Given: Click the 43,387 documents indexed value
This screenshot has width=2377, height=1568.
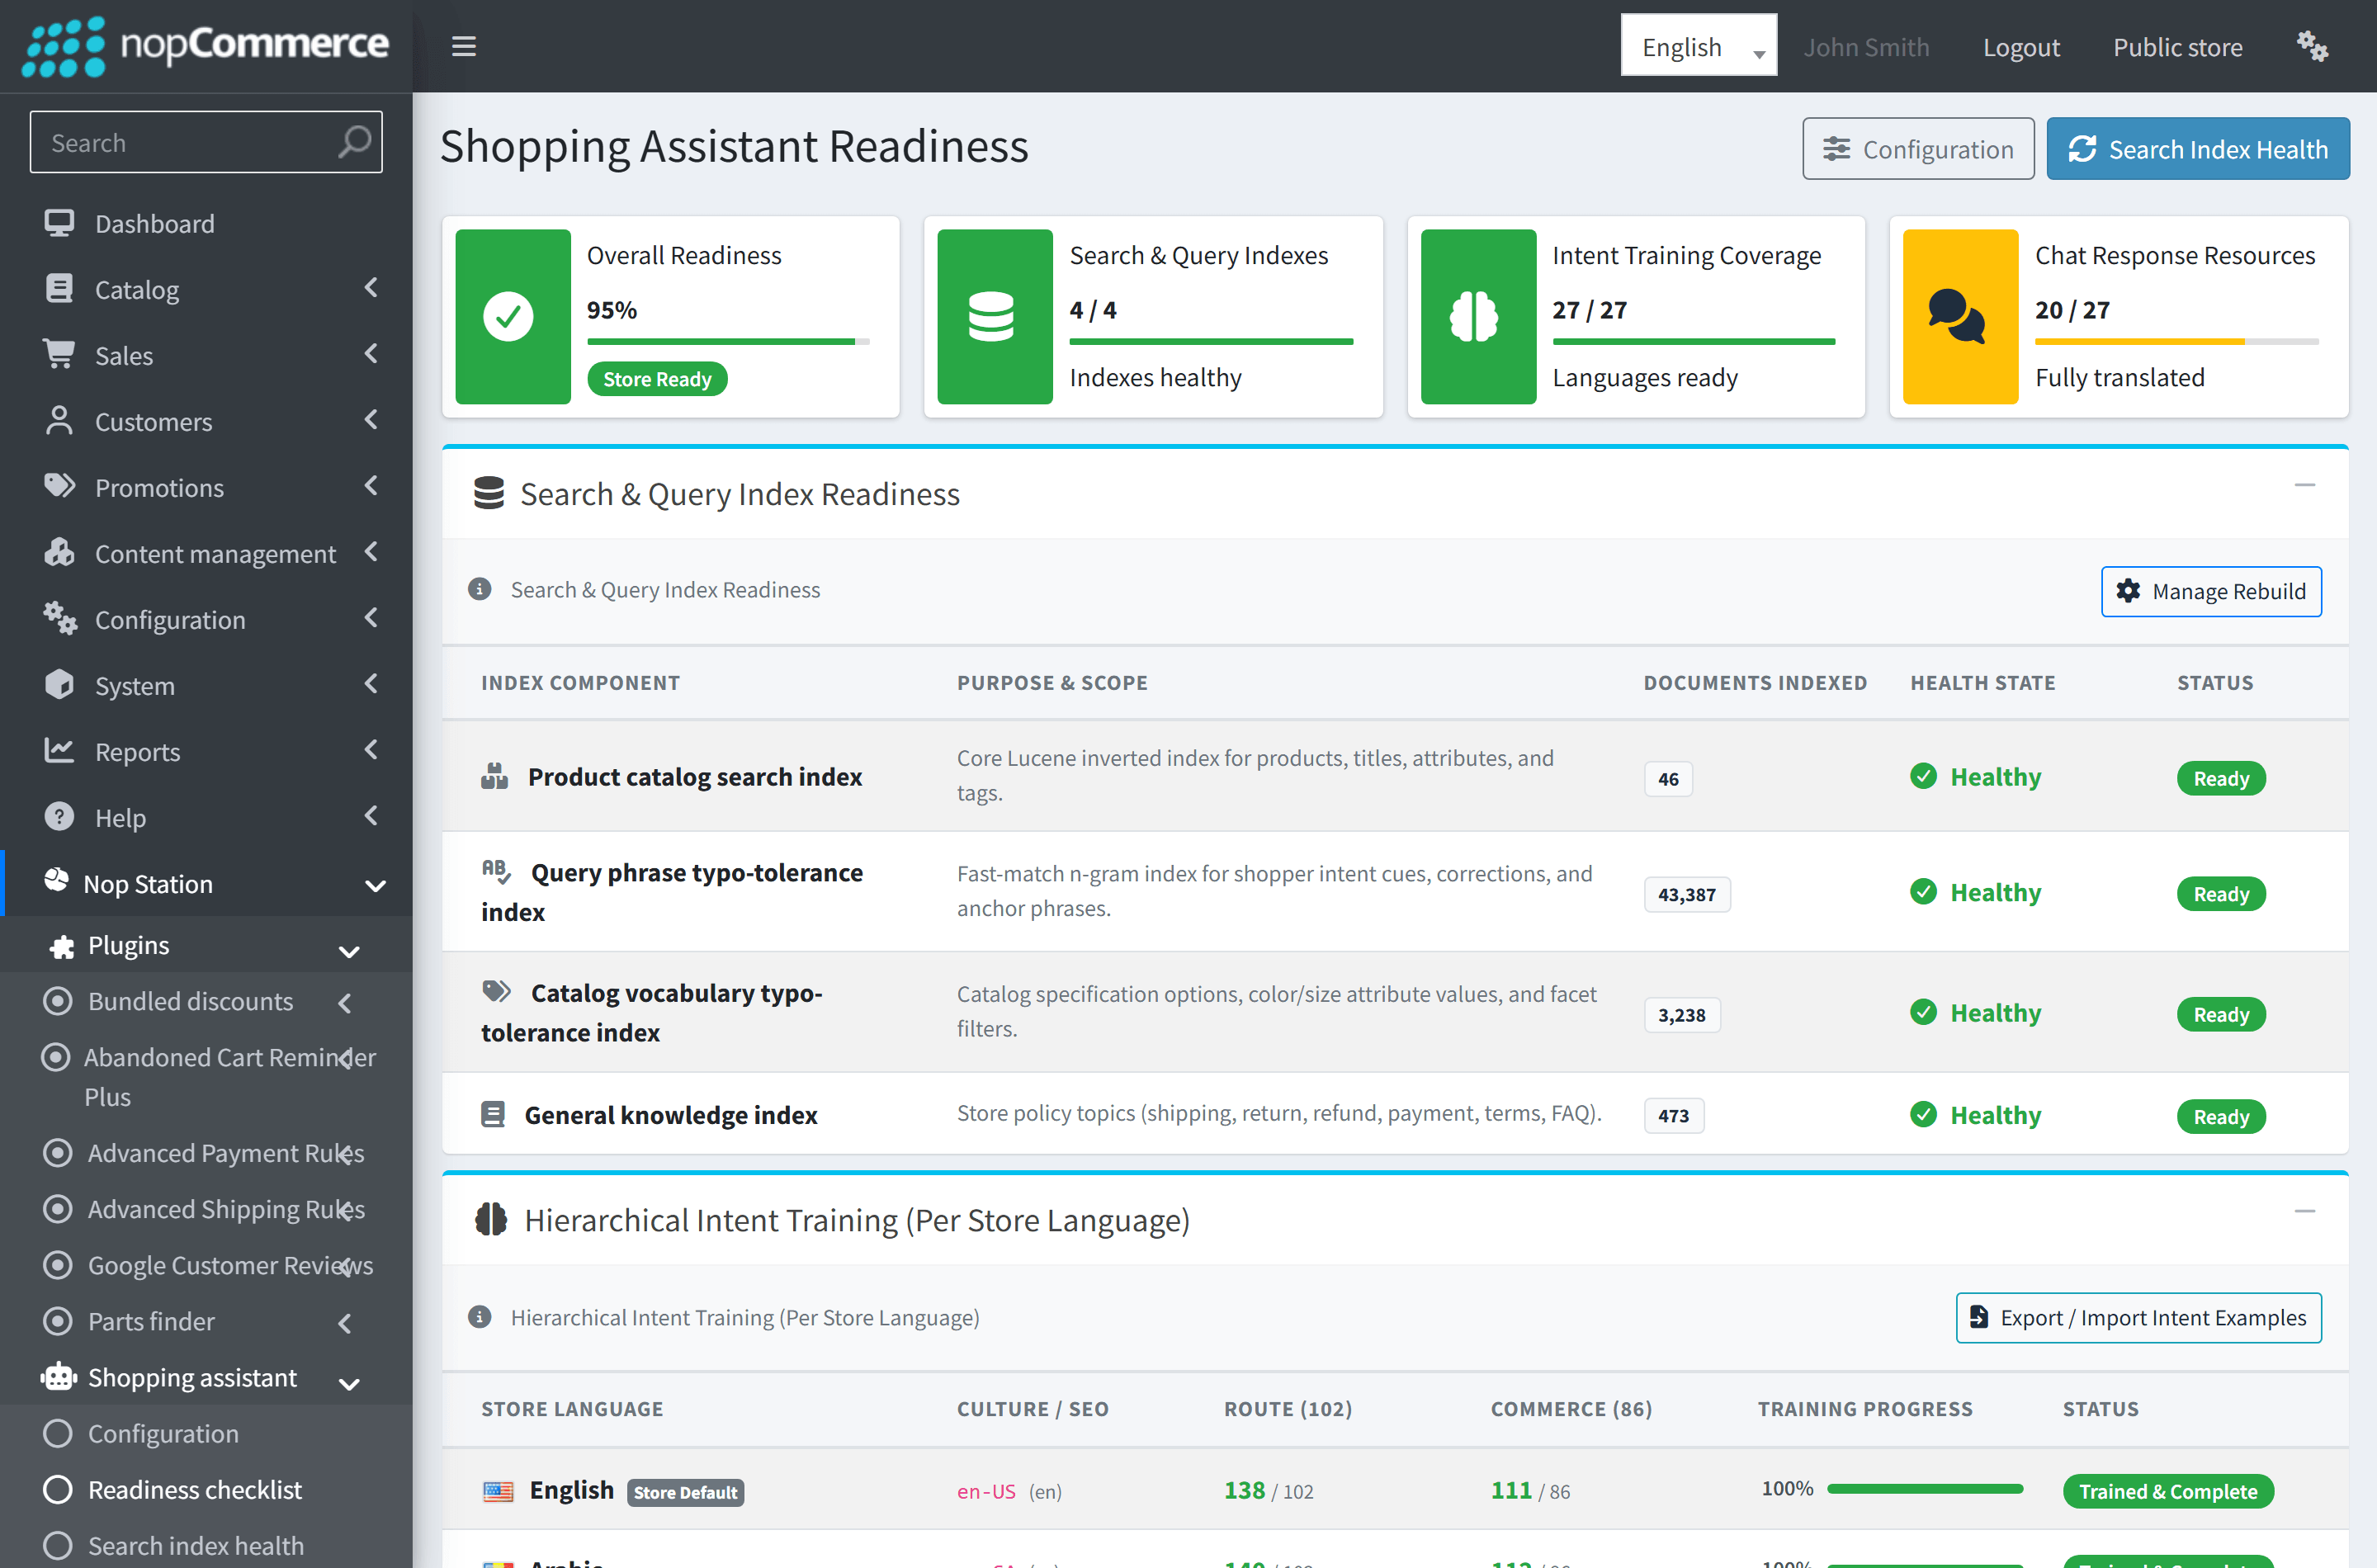Looking at the screenshot, I should (x=1686, y=894).
